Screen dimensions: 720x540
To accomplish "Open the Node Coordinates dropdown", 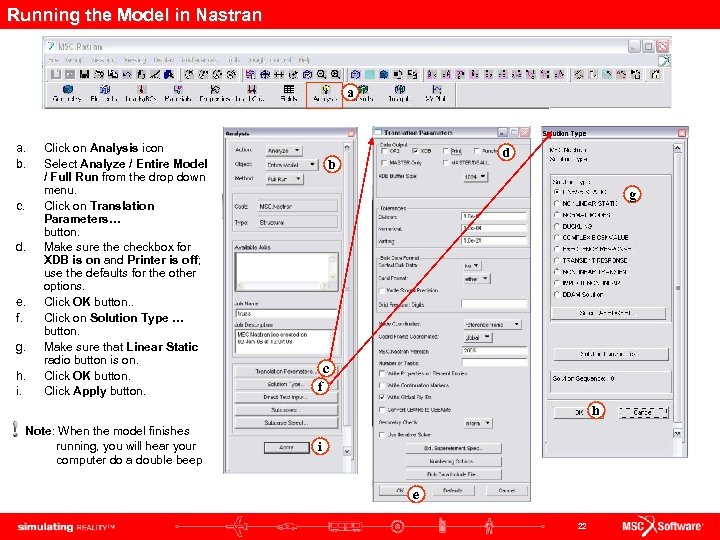I will tap(492, 324).
